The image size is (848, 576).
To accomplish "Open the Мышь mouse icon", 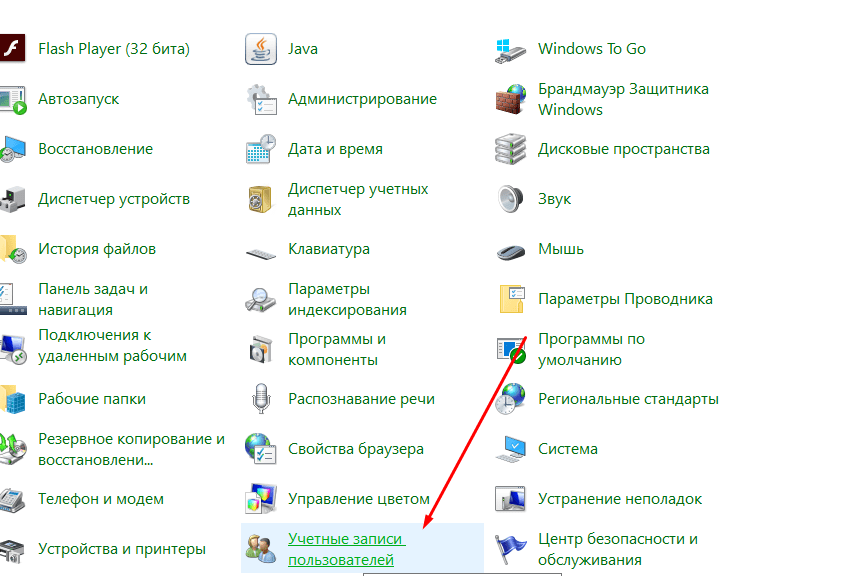I will pyautogui.click(x=511, y=252).
